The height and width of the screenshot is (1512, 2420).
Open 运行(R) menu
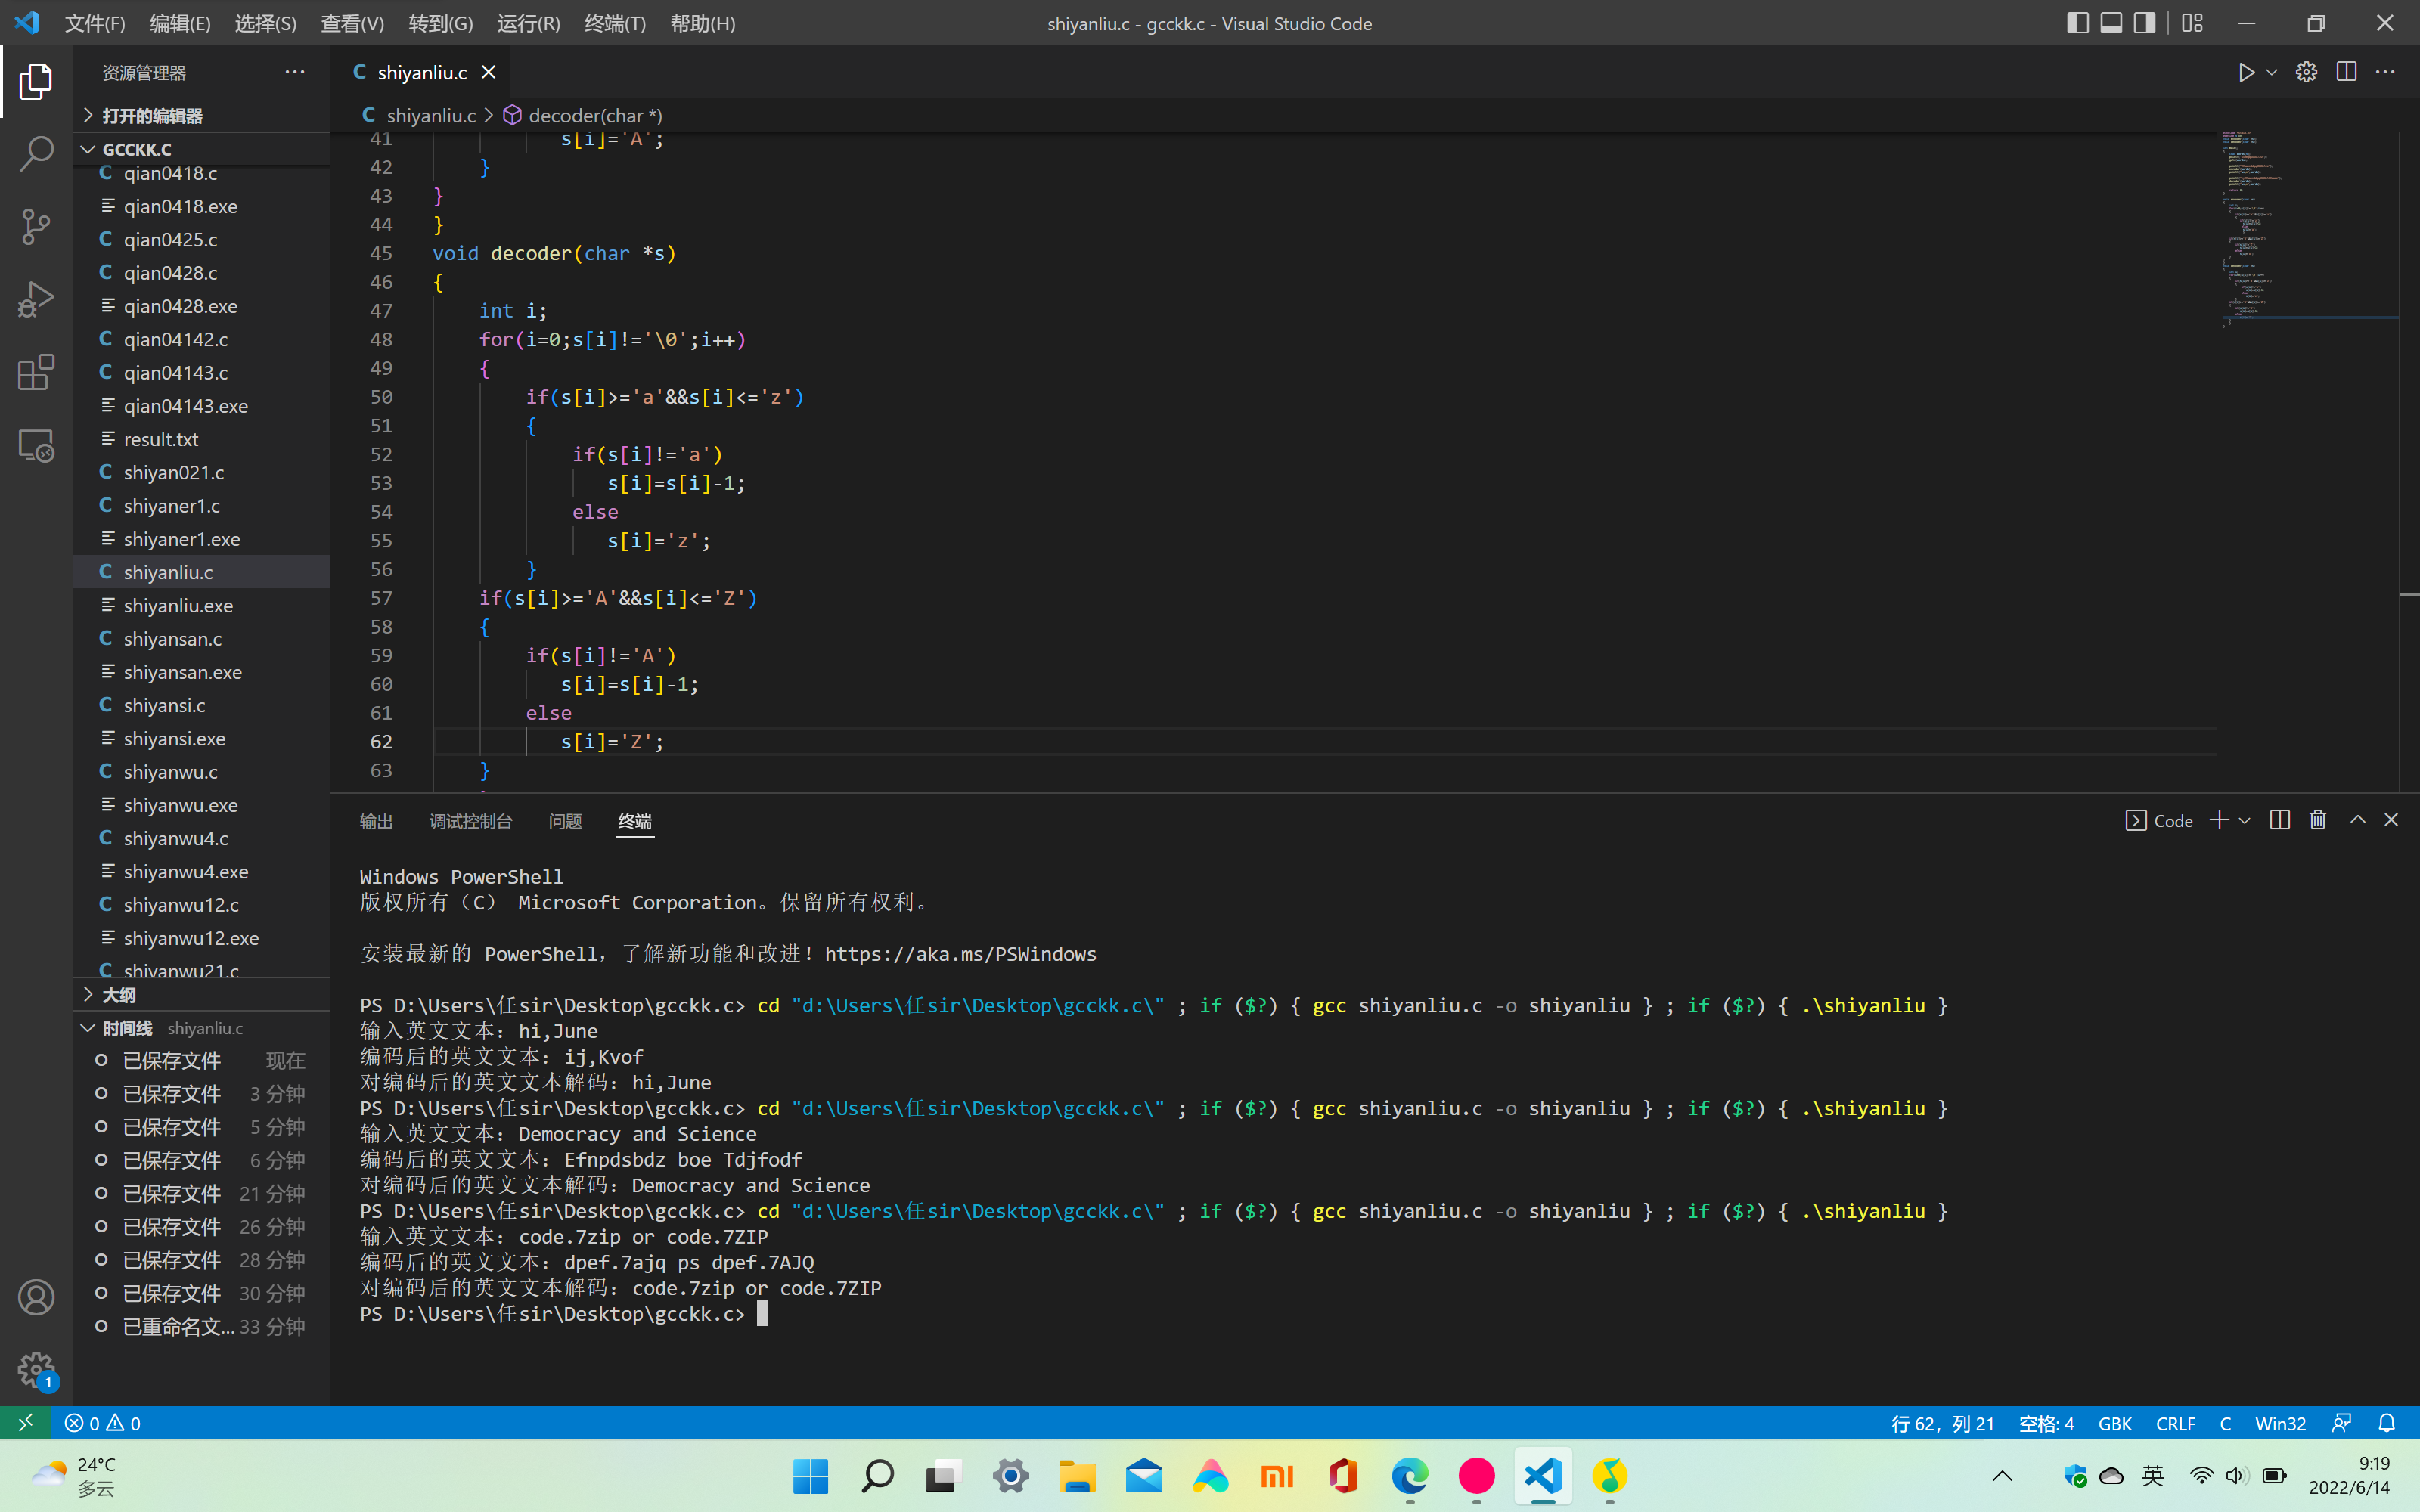click(x=529, y=23)
